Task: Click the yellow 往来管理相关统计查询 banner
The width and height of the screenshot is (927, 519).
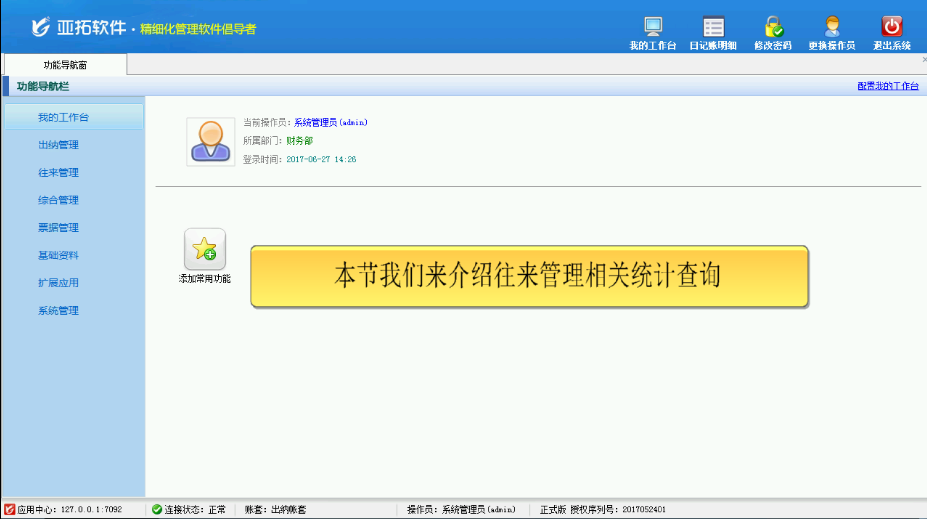Action: click(x=528, y=276)
